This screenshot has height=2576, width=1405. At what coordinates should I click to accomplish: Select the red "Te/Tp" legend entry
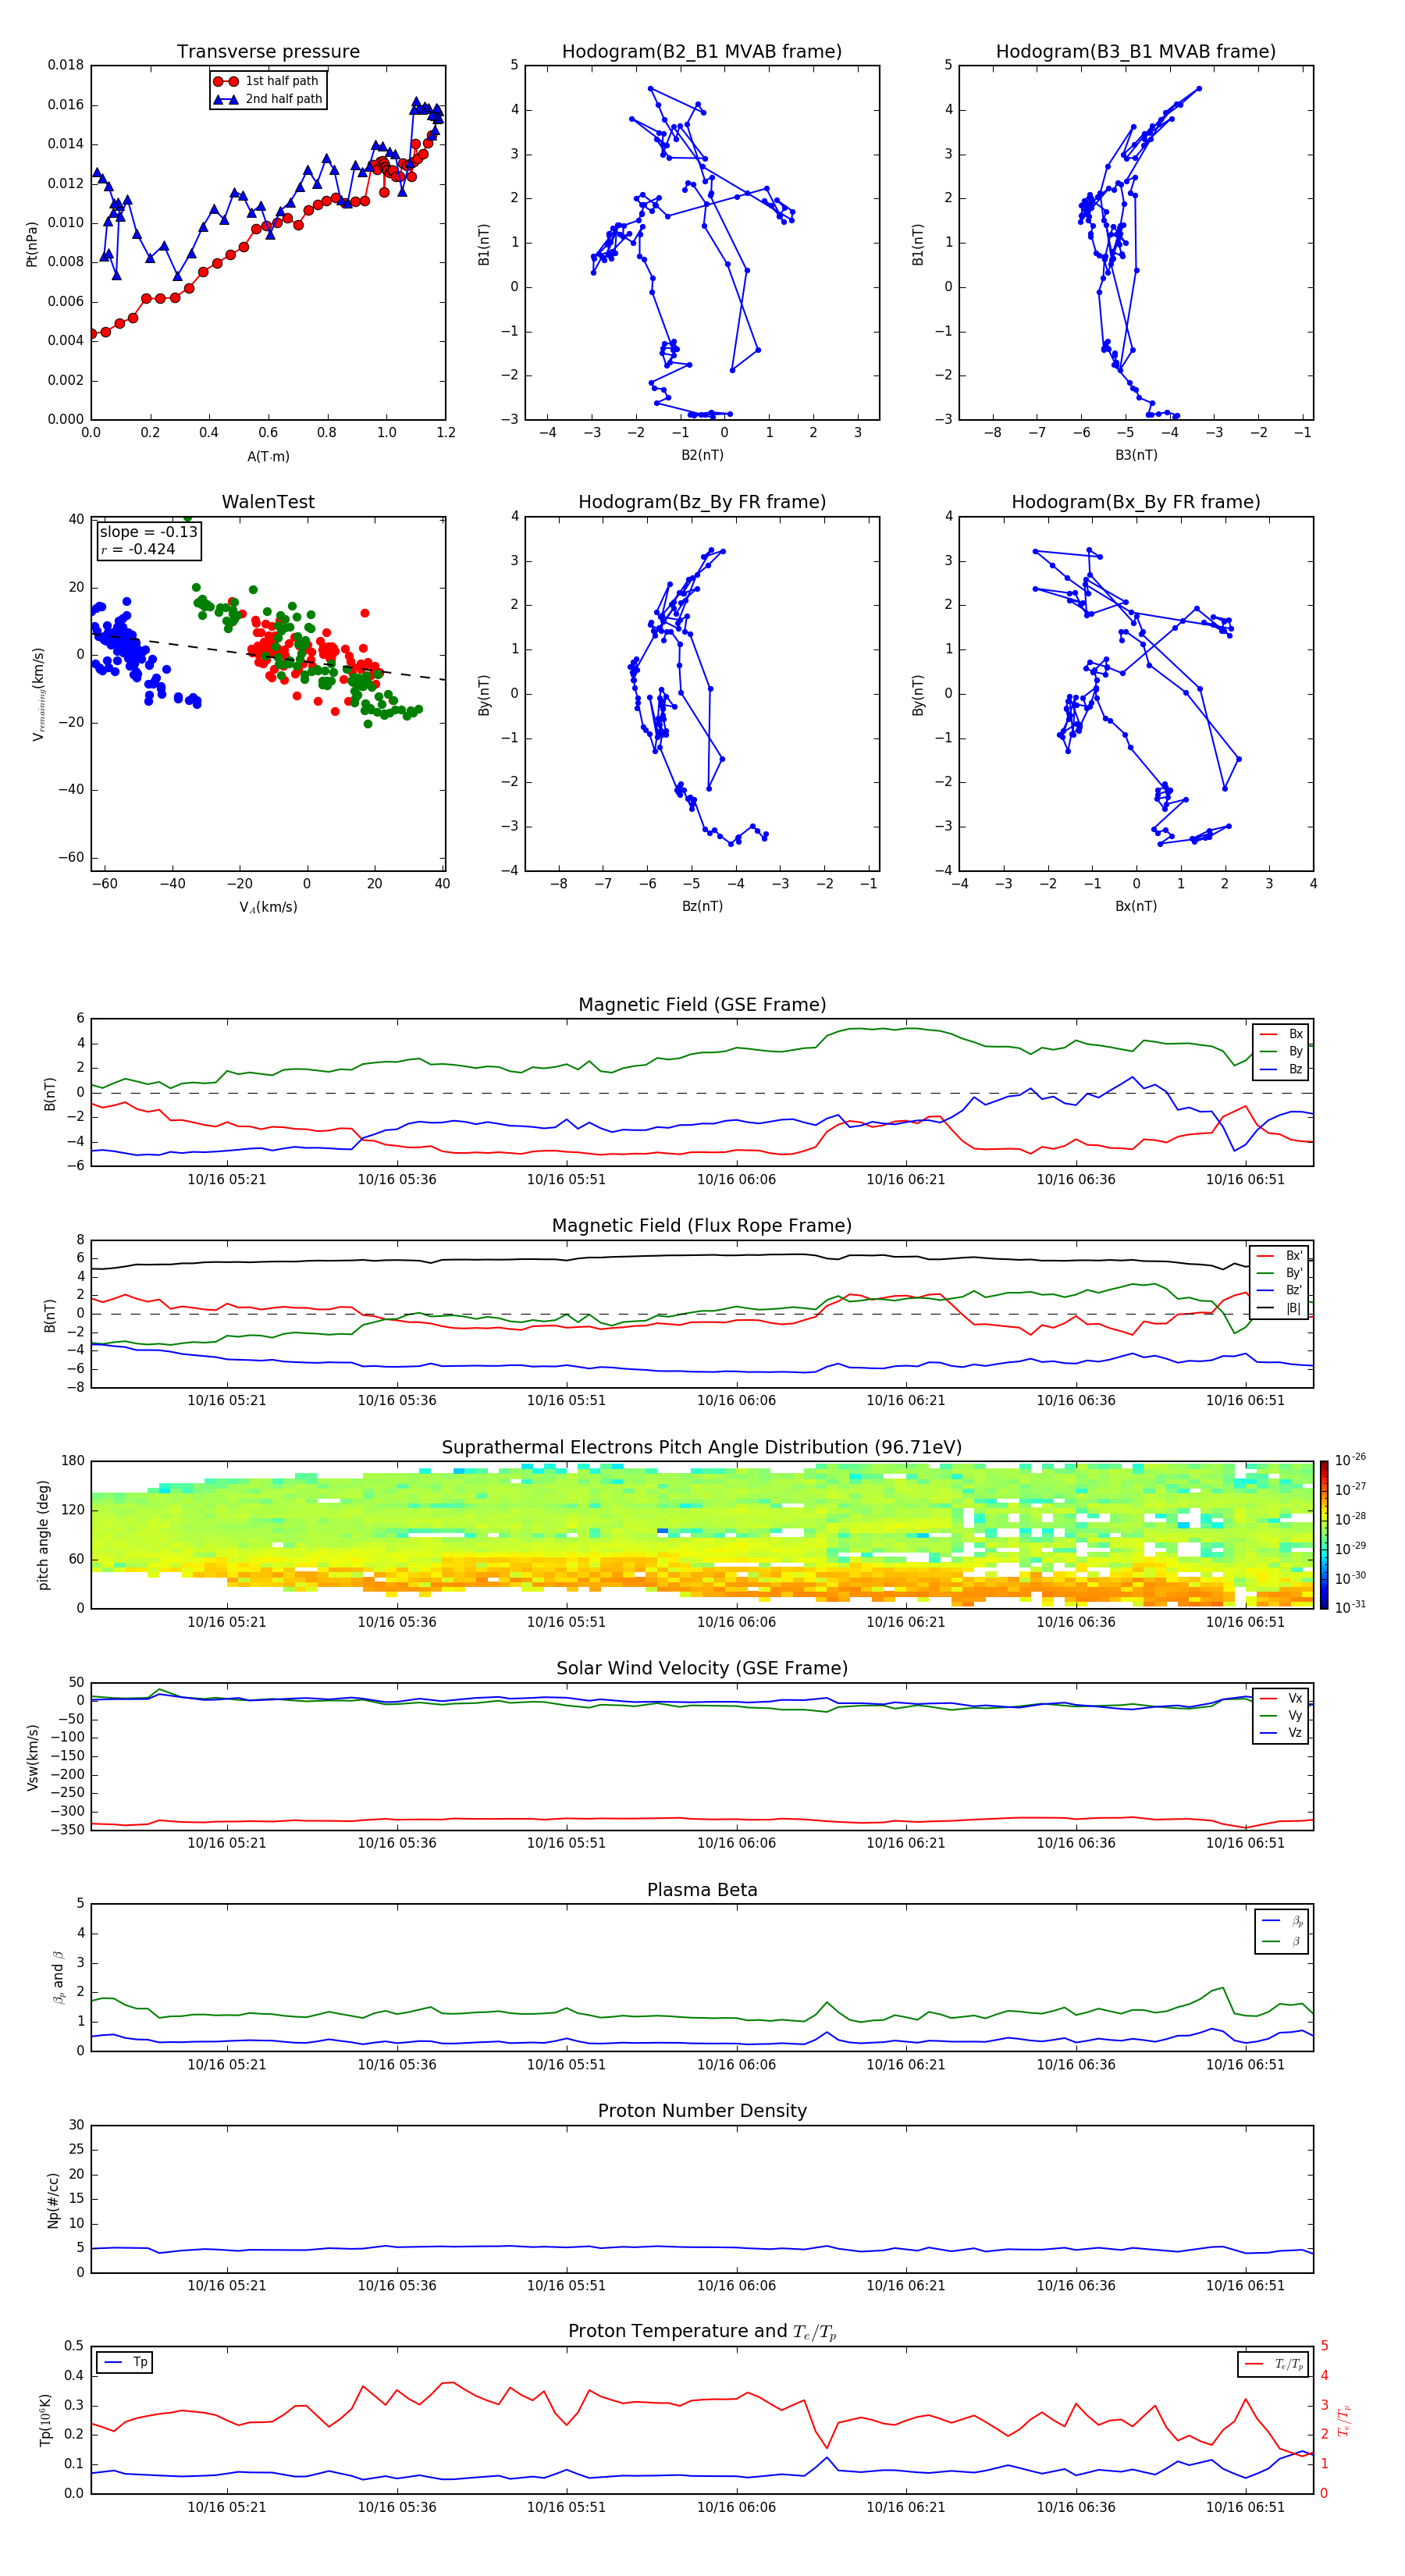(x=1273, y=2364)
